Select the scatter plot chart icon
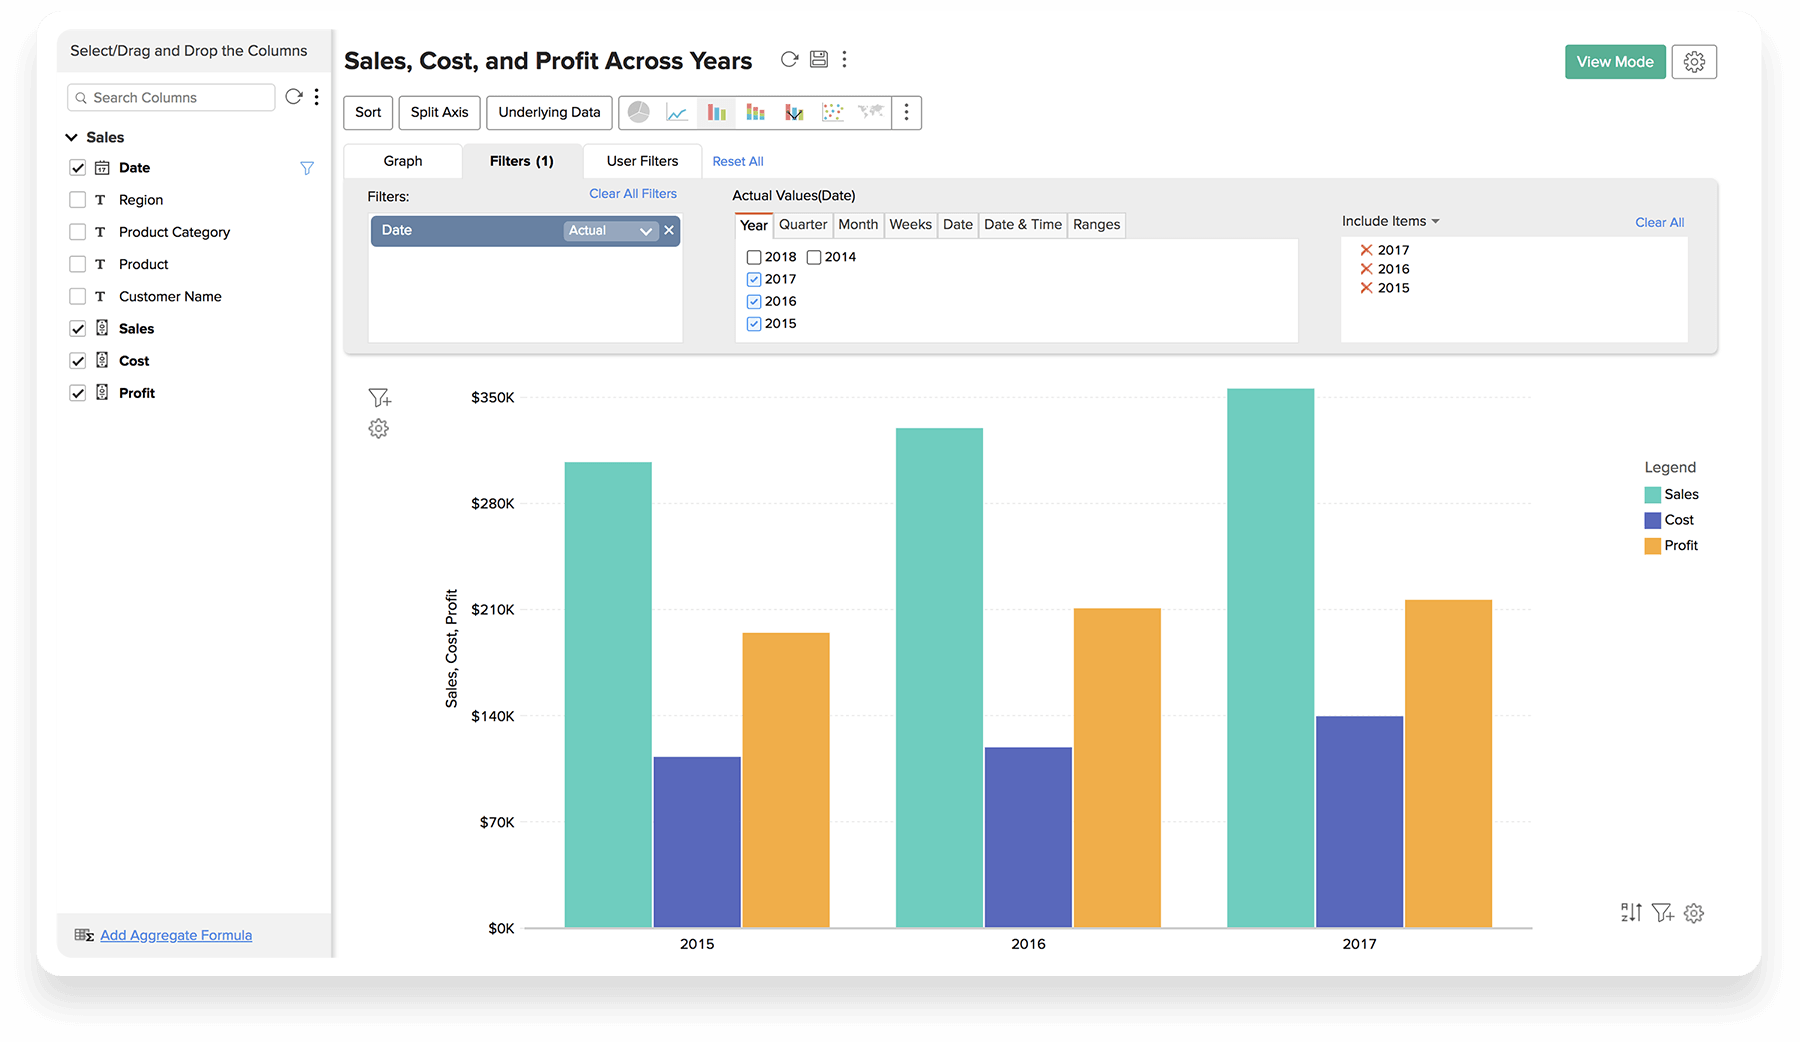This screenshot has height=1042, width=1800. click(832, 112)
